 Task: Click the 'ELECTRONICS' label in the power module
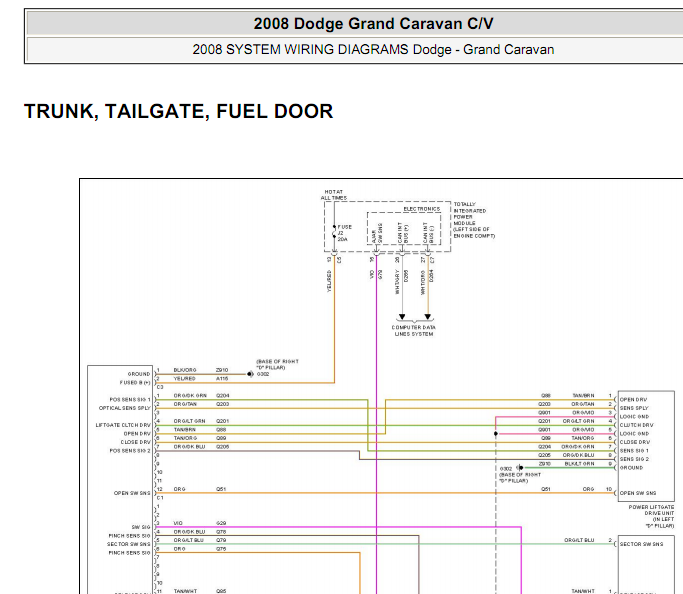pos(422,209)
